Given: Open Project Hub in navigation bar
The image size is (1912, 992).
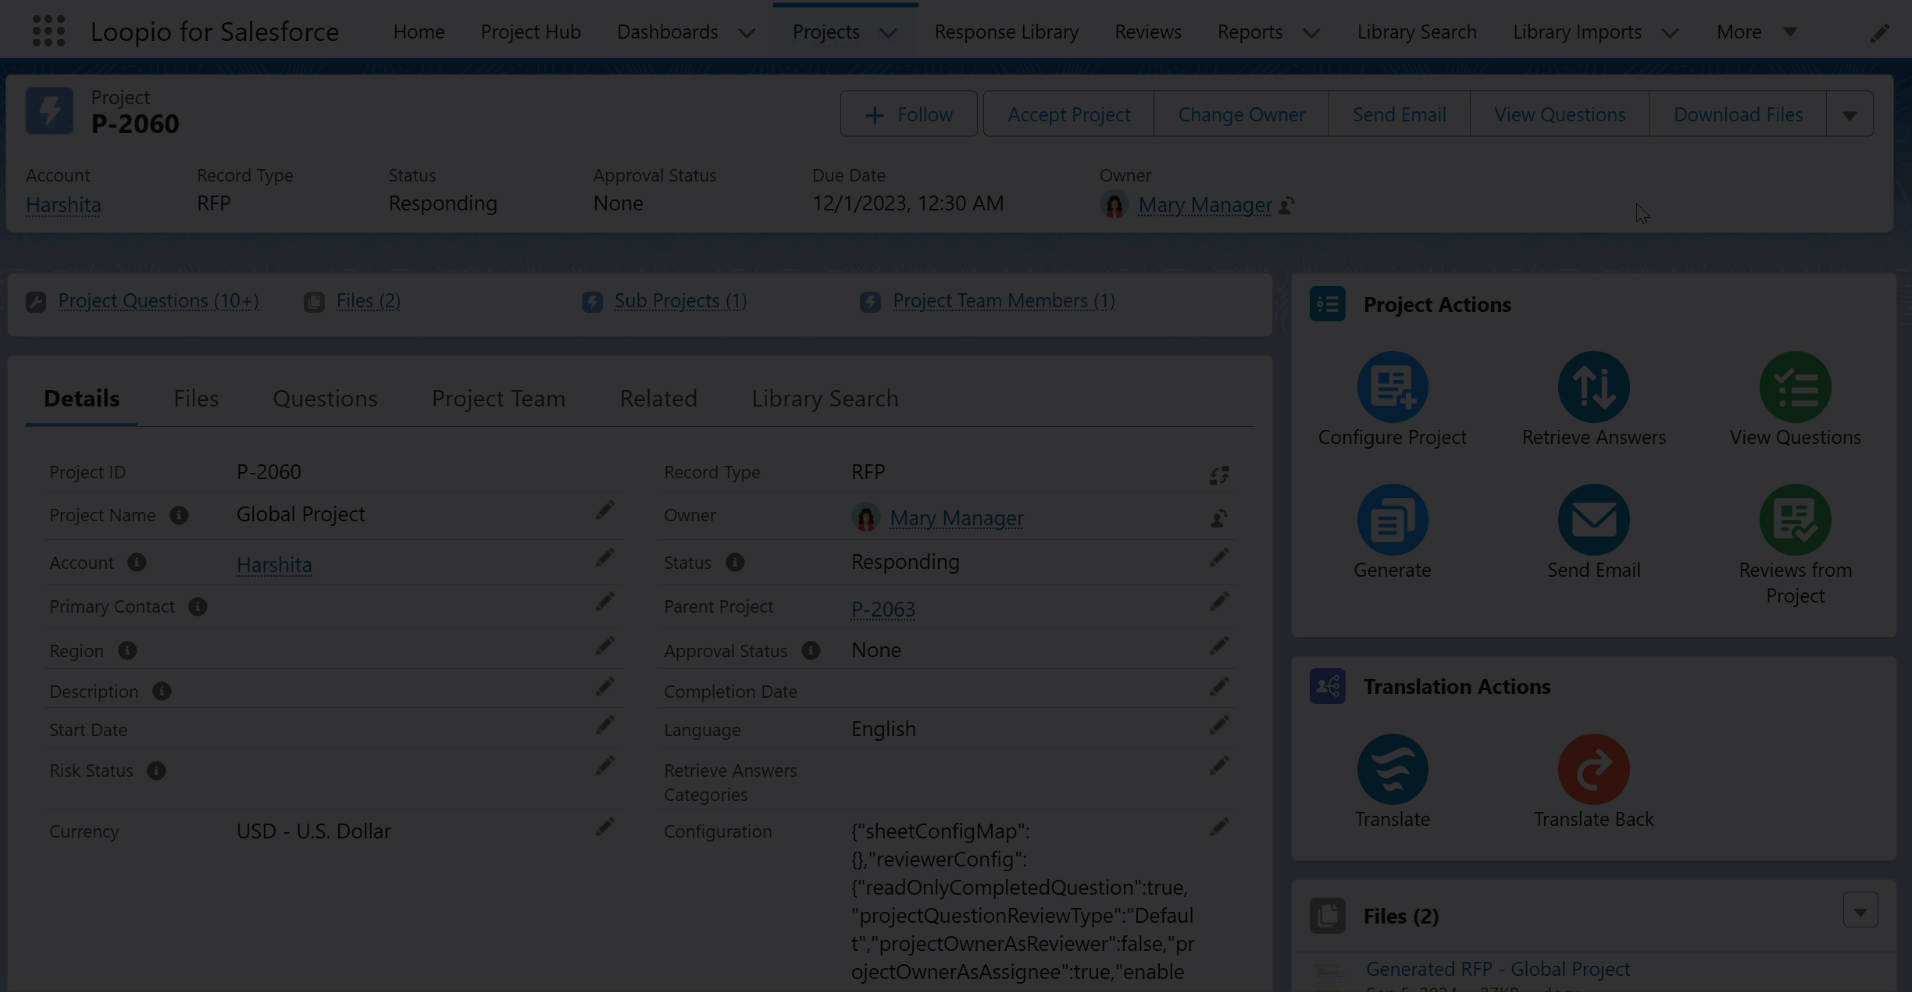Looking at the screenshot, I should tap(530, 32).
